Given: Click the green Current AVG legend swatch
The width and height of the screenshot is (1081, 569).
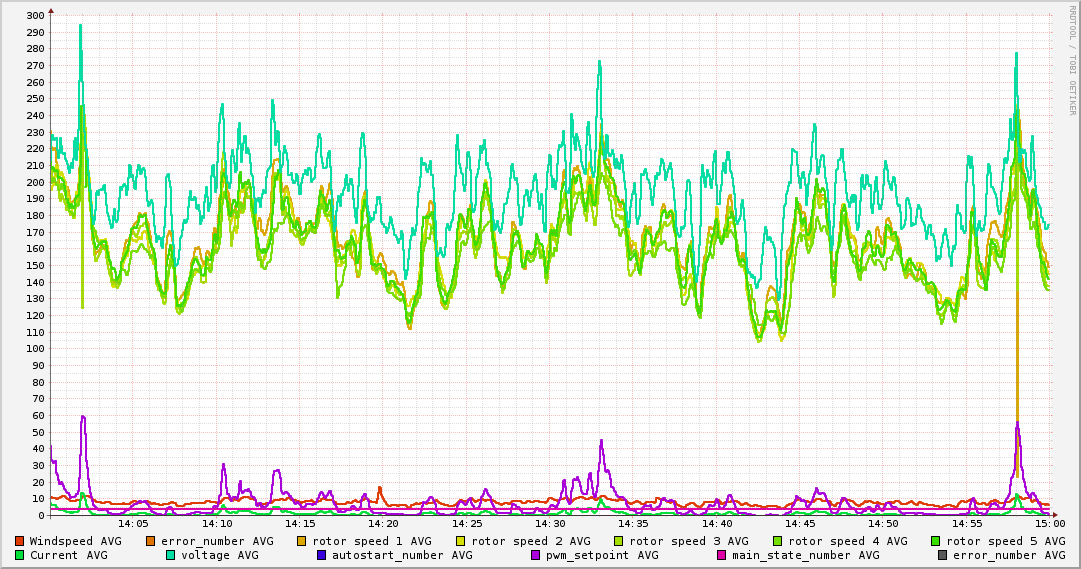Looking at the screenshot, I should click(x=19, y=555).
